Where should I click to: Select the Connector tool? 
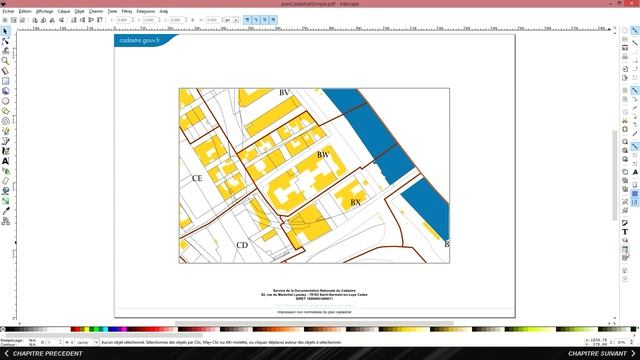click(5, 221)
